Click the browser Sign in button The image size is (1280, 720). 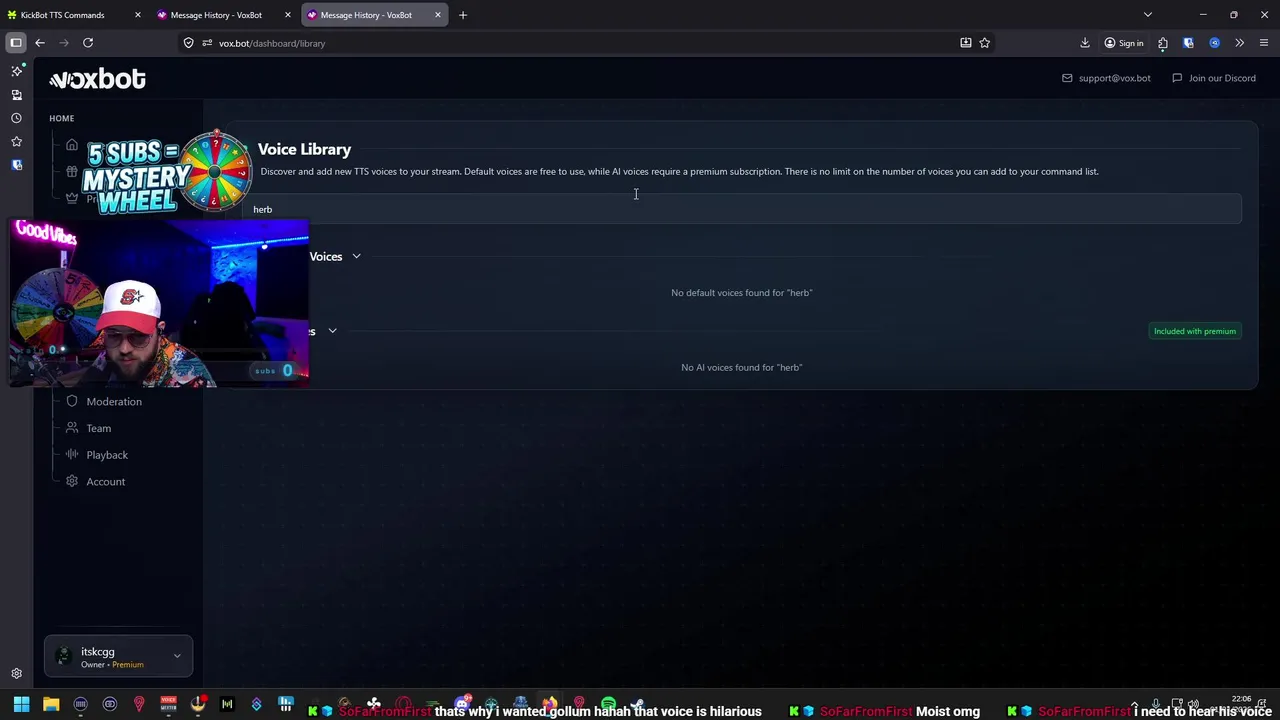[1124, 43]
